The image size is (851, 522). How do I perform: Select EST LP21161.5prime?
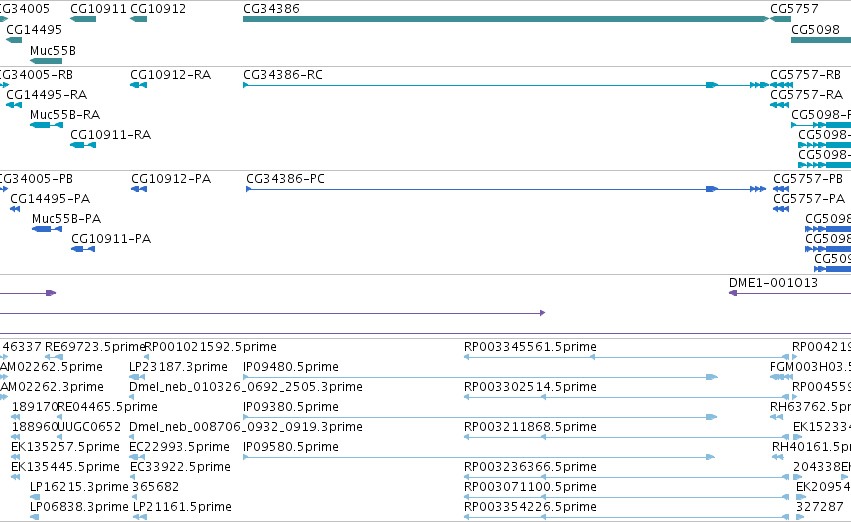pos(182,507)
